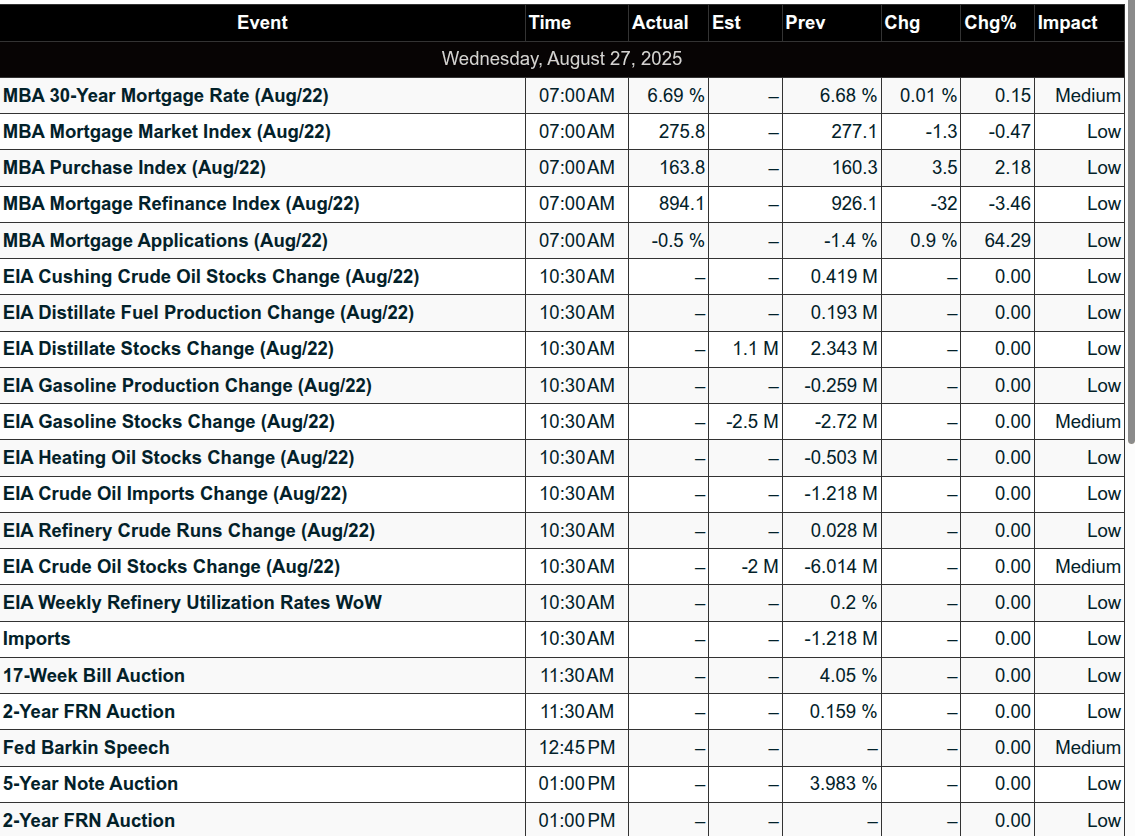
Task: Click the 894.1 Refinance Index actual value
Action: (681, 204)
